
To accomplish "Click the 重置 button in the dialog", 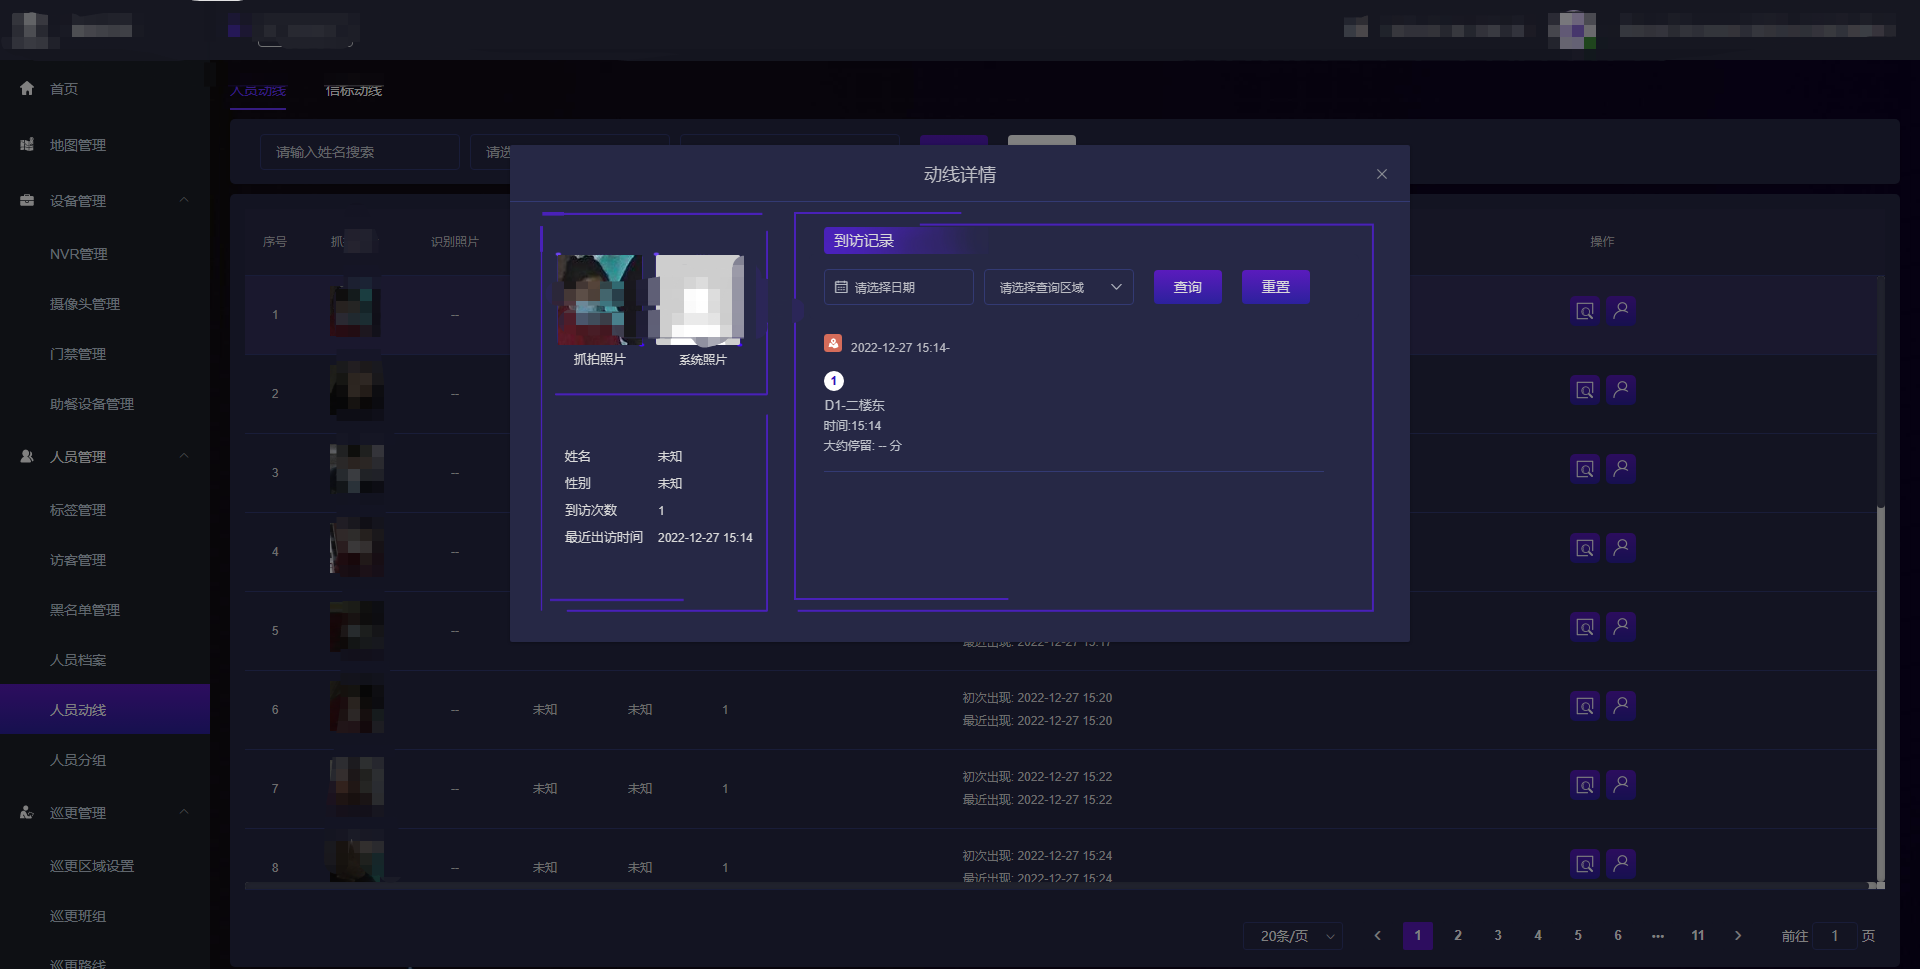I will pyautogui.click(x=1276, y=287).
